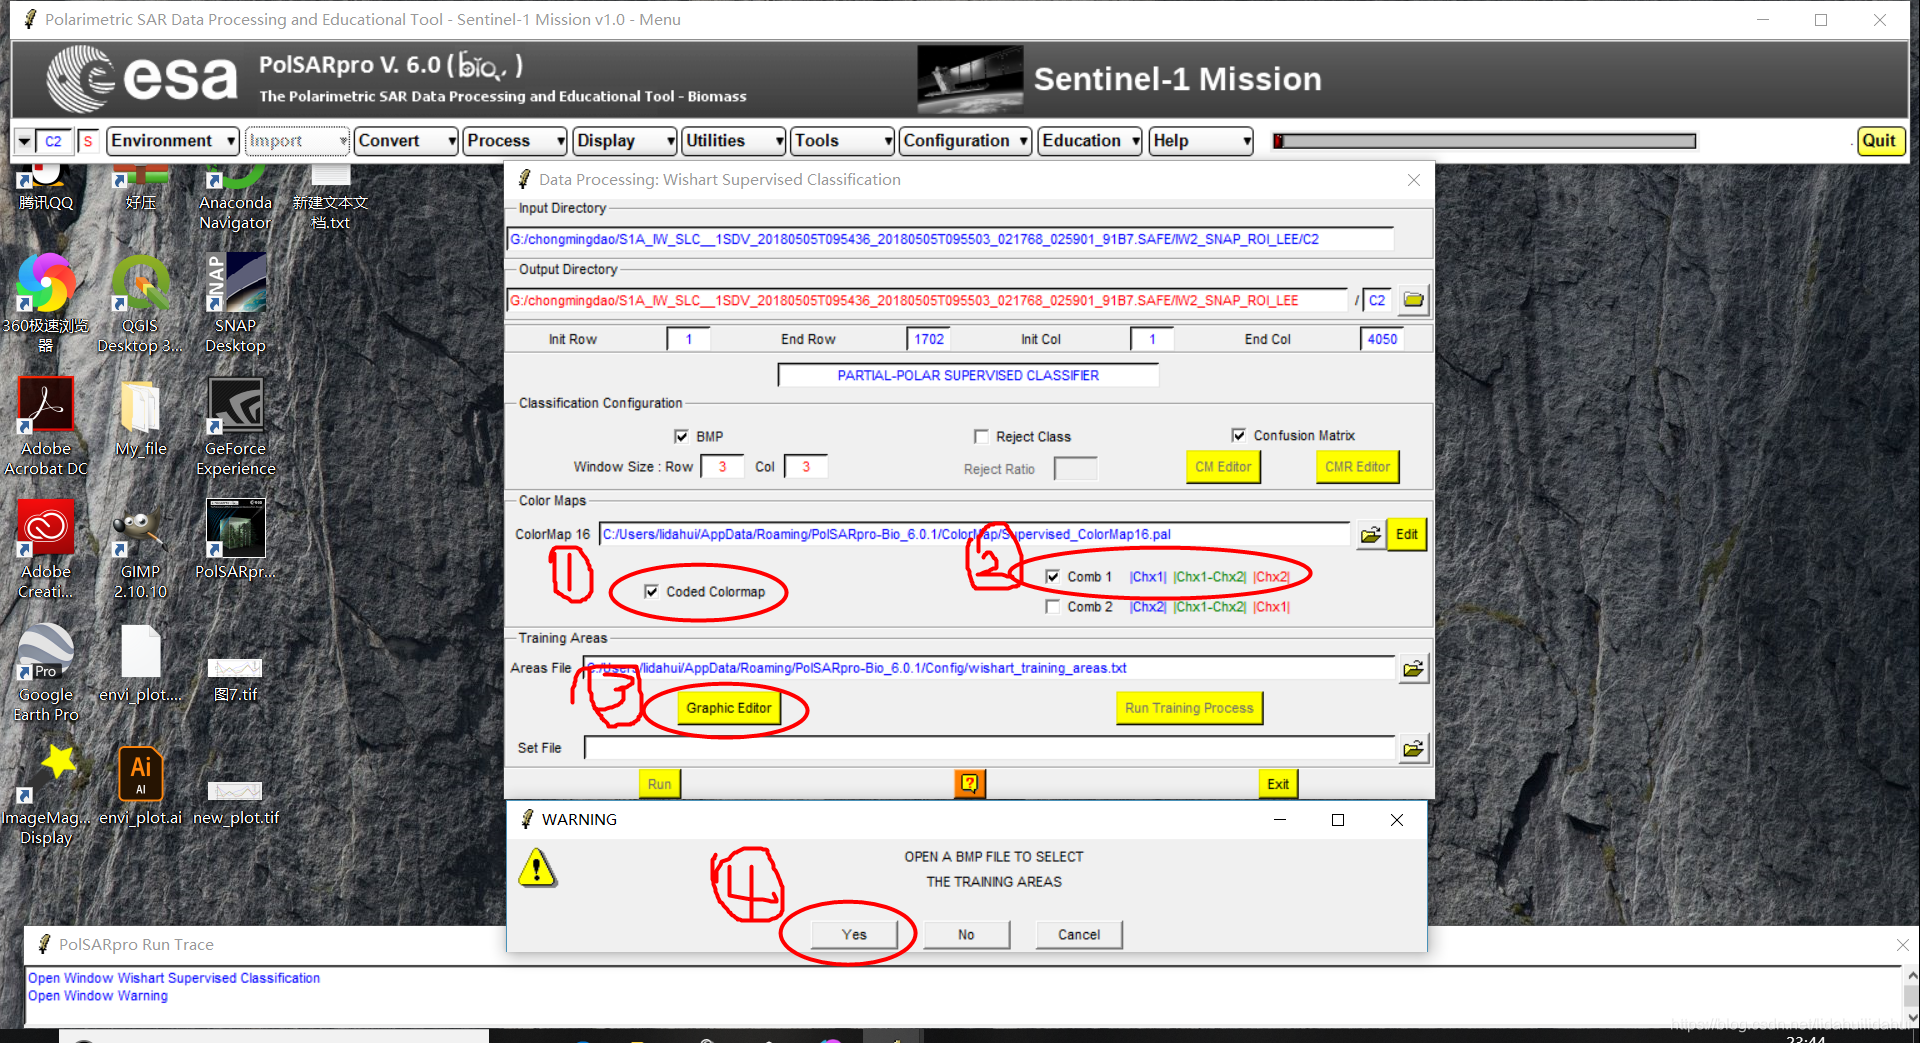Click Yes in the WARNING dialog
The image size is (1920, 1043).
click(x=854, y=935)
